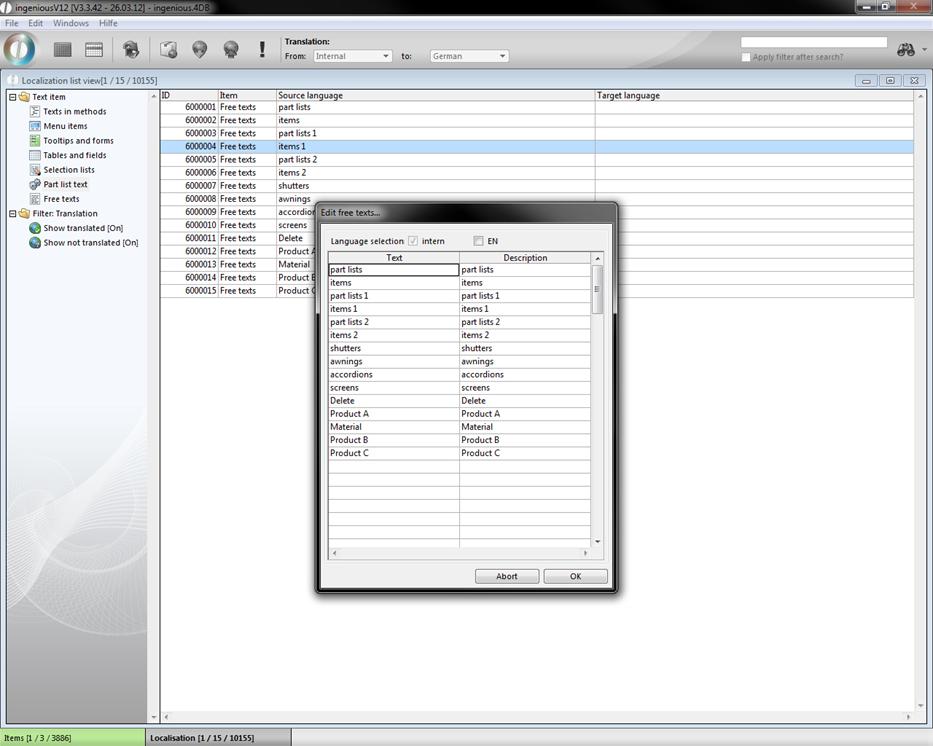This screenshot has width=933, height=746.
Task: Click the Abort button
Action: (507, 576)
